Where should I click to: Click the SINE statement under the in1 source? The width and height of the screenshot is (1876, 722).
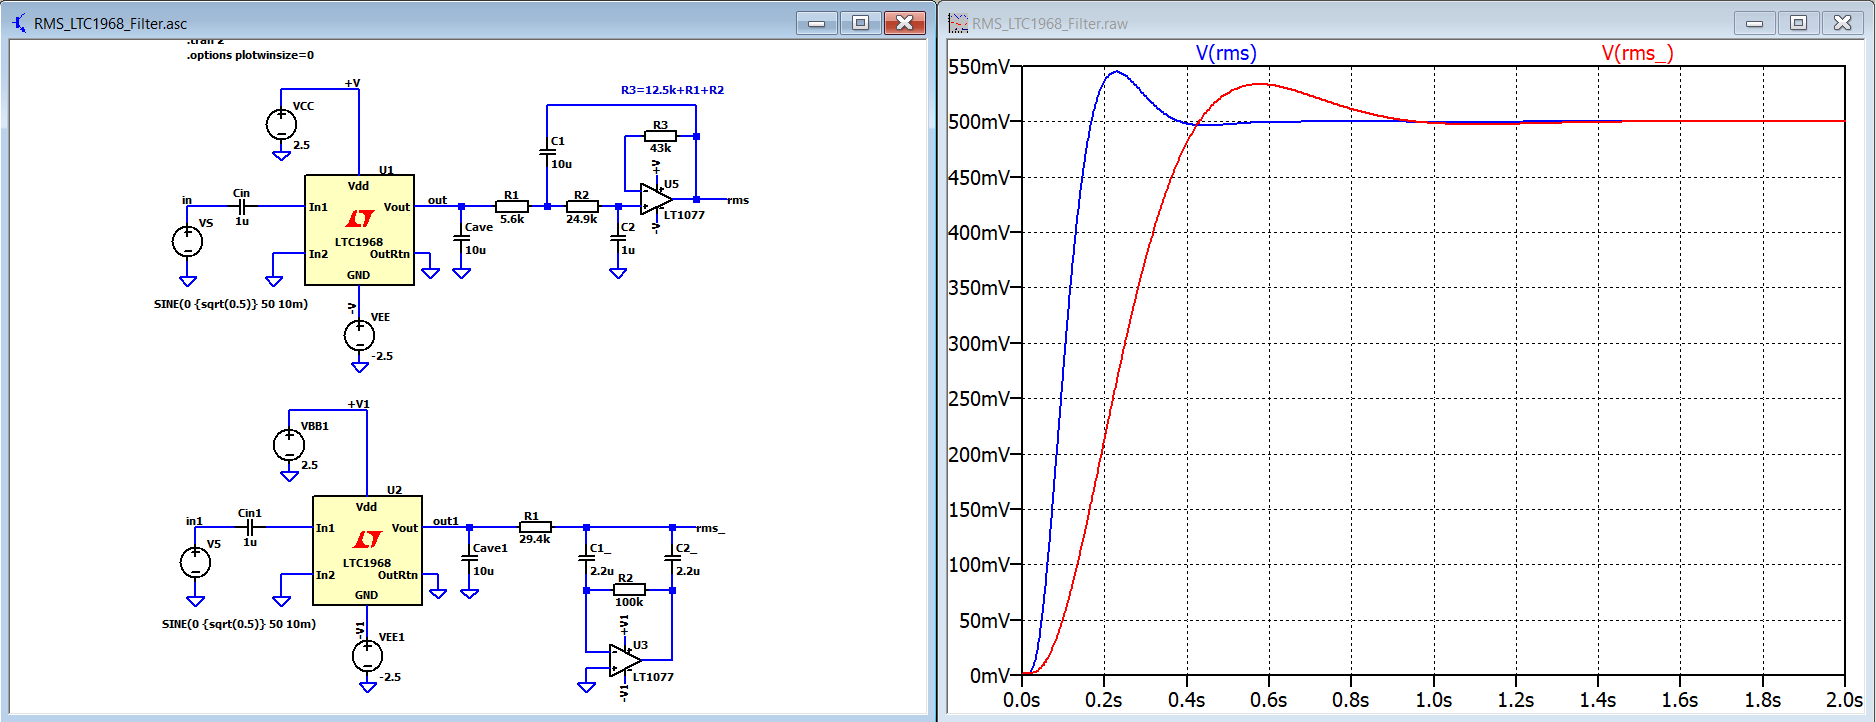pyautogui.click(x=239, y=624)
